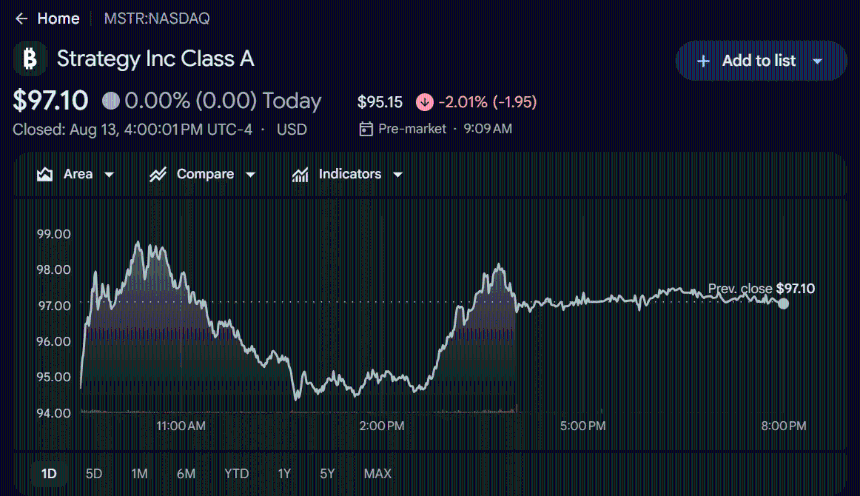Click the calendar icon beside Pre-market
860x496 pixels.
(366, 129)
